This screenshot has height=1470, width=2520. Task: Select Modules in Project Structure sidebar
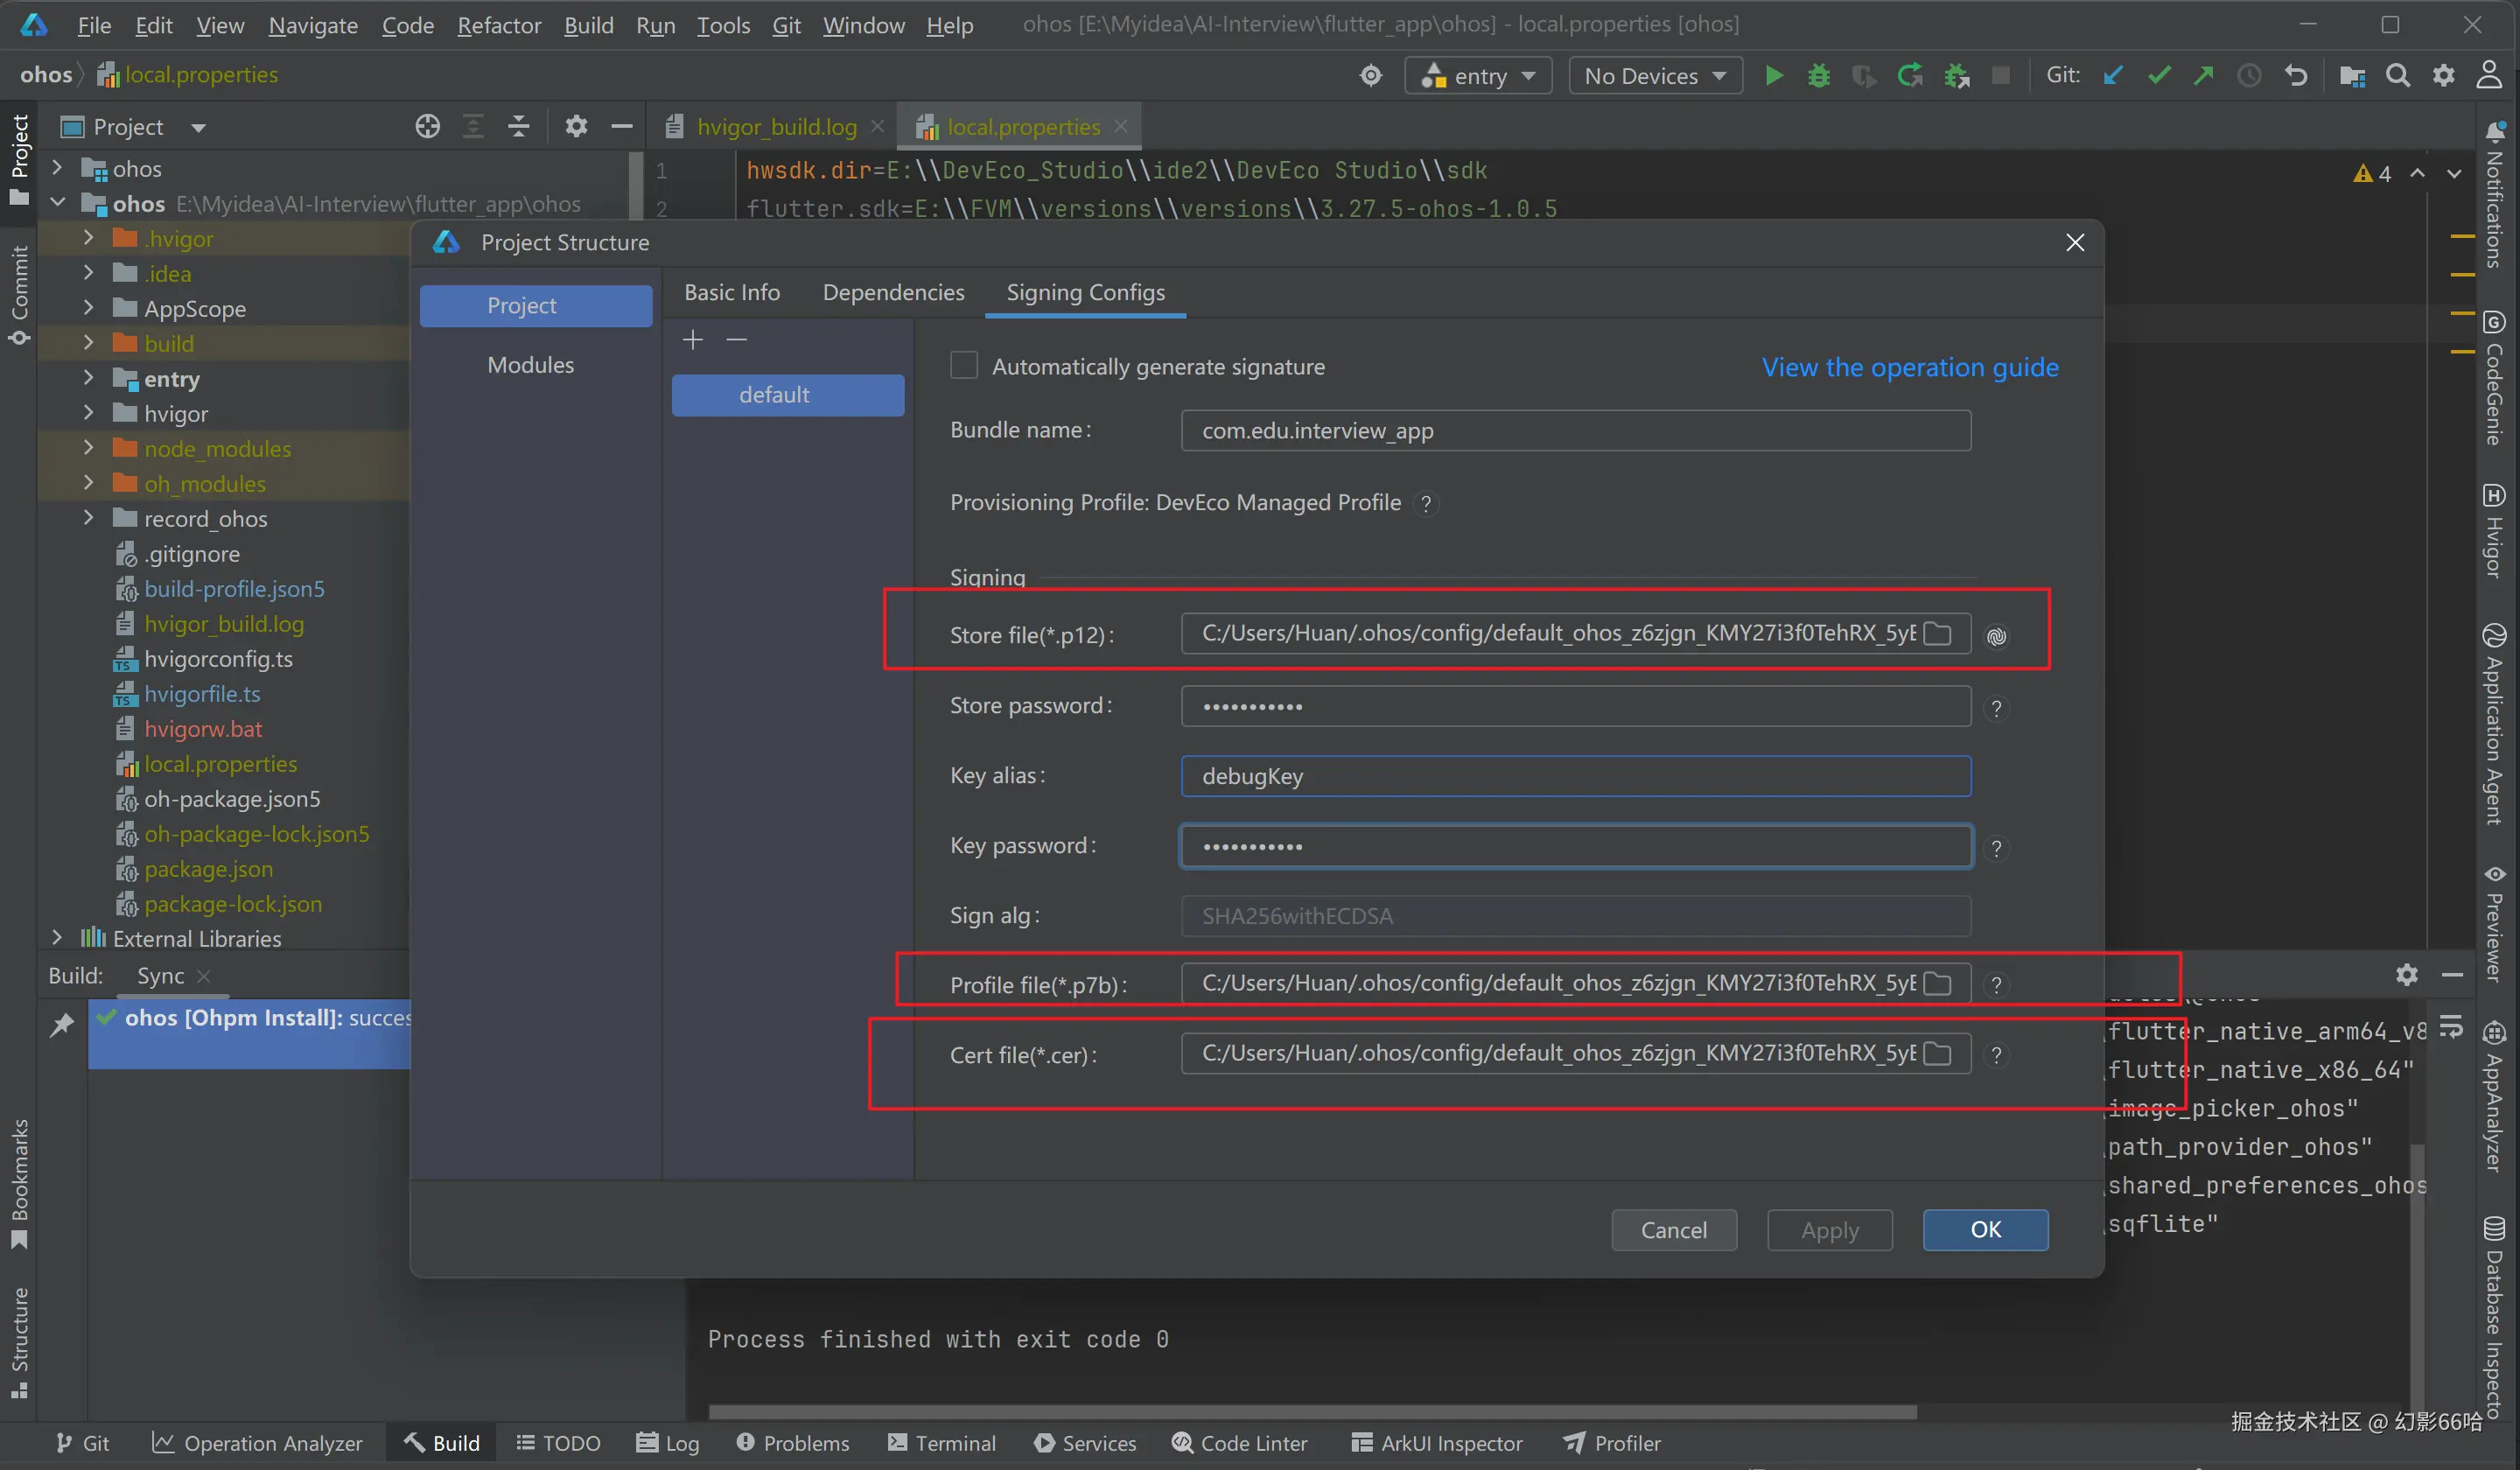point(531,365)
